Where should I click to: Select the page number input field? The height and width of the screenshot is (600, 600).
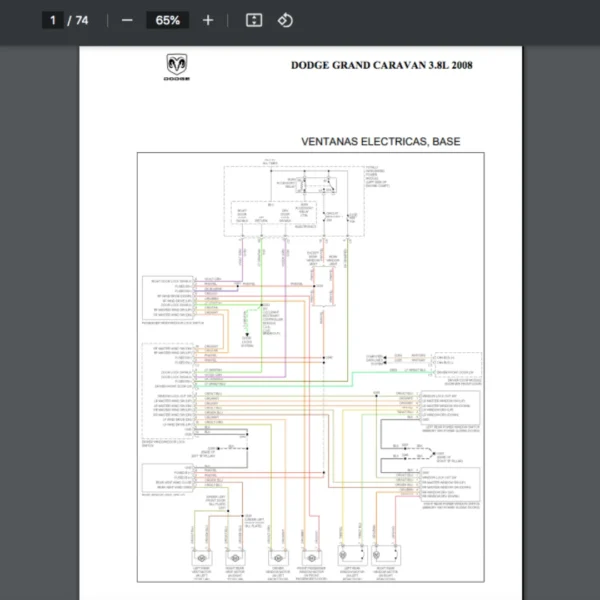[53, 20]
